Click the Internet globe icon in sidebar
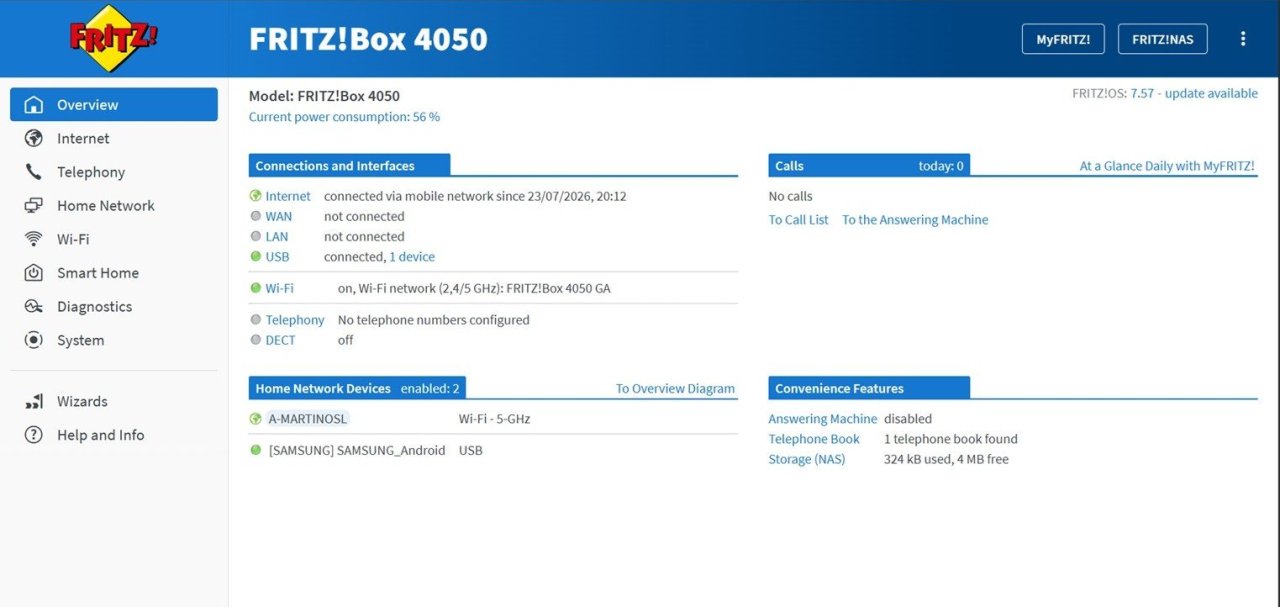This screenshot has width=1280, height=607. [x=34, y=138]
